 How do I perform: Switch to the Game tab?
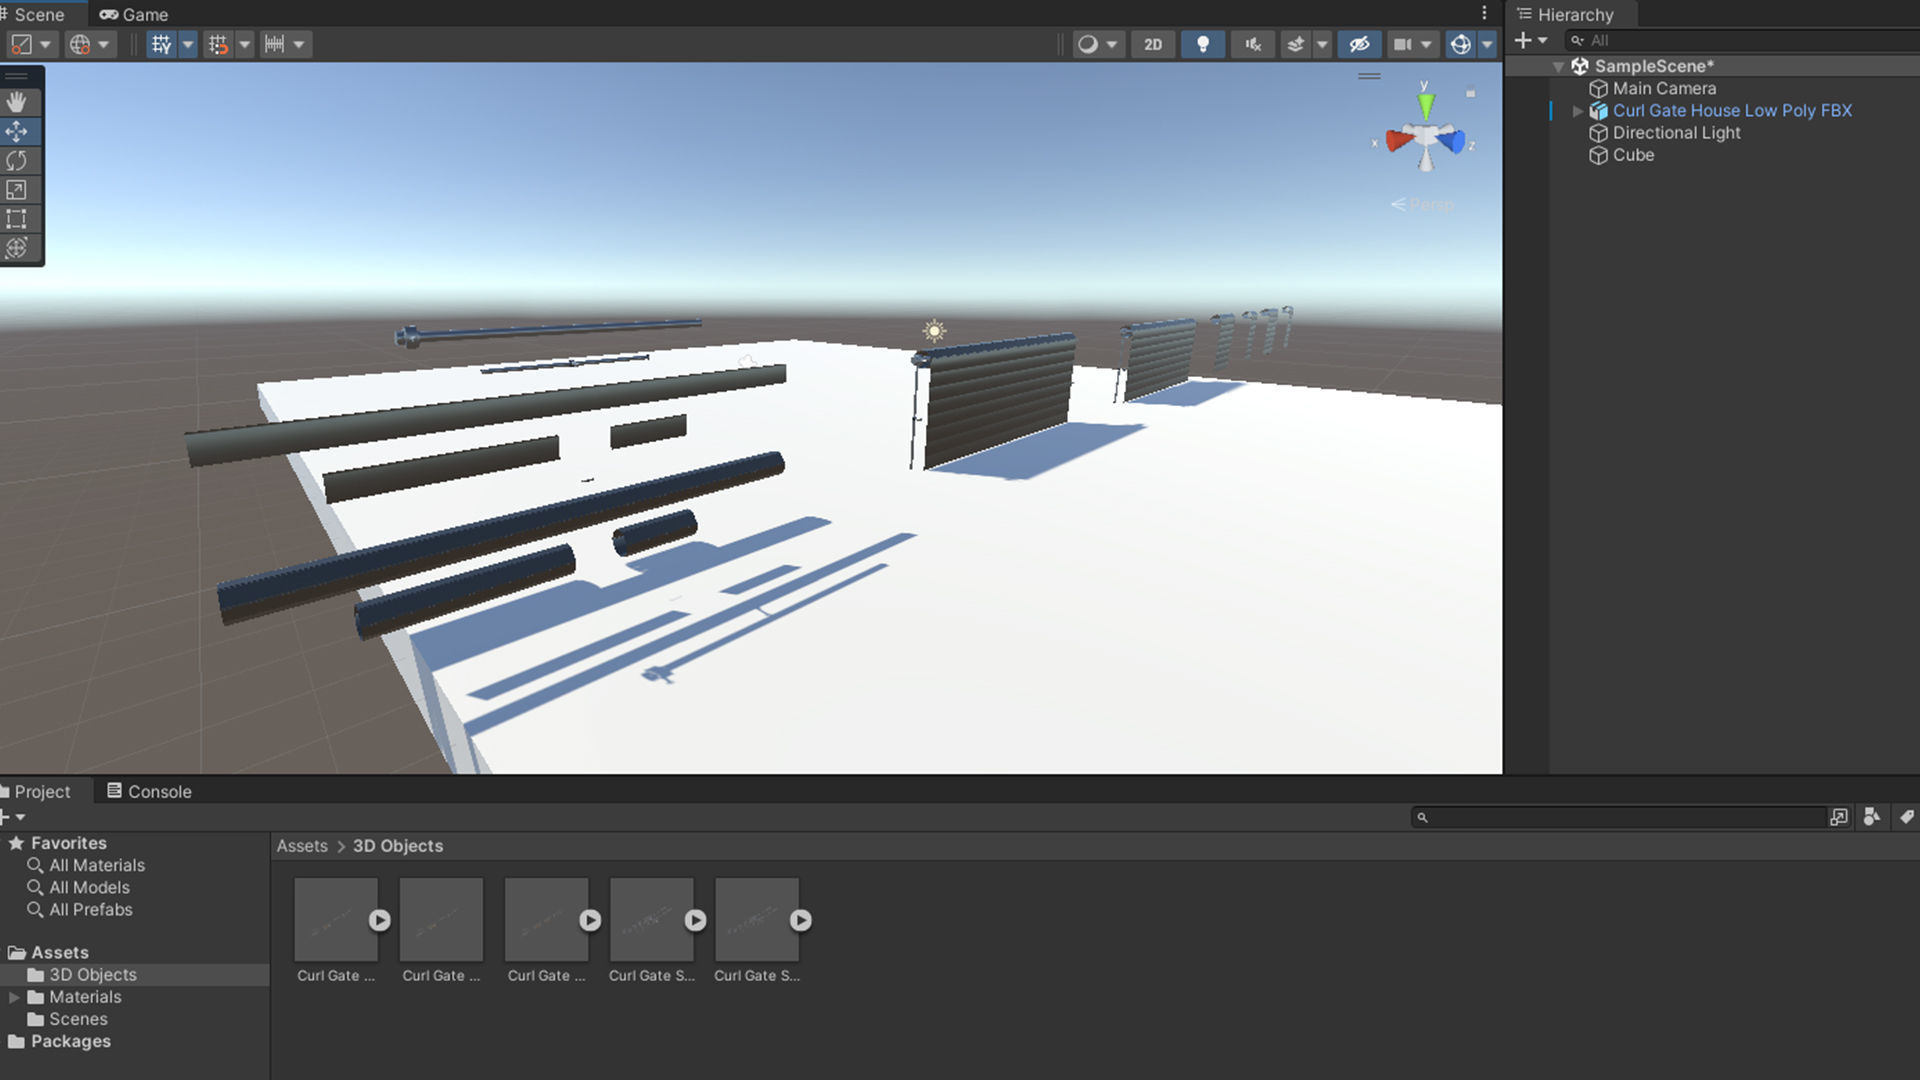click(135, 14)
